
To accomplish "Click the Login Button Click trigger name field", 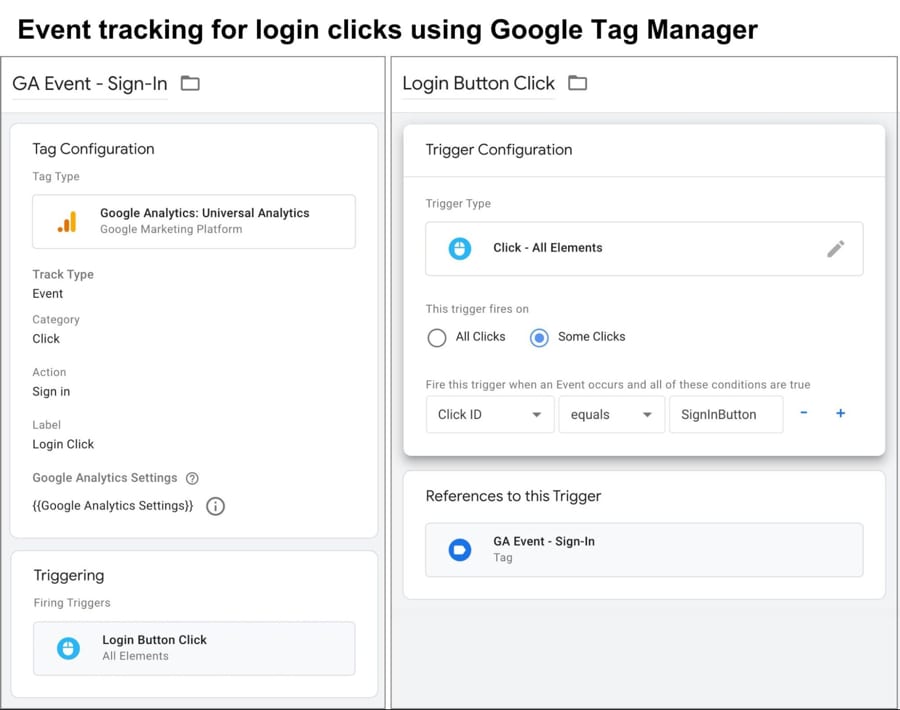I will 478,84.
